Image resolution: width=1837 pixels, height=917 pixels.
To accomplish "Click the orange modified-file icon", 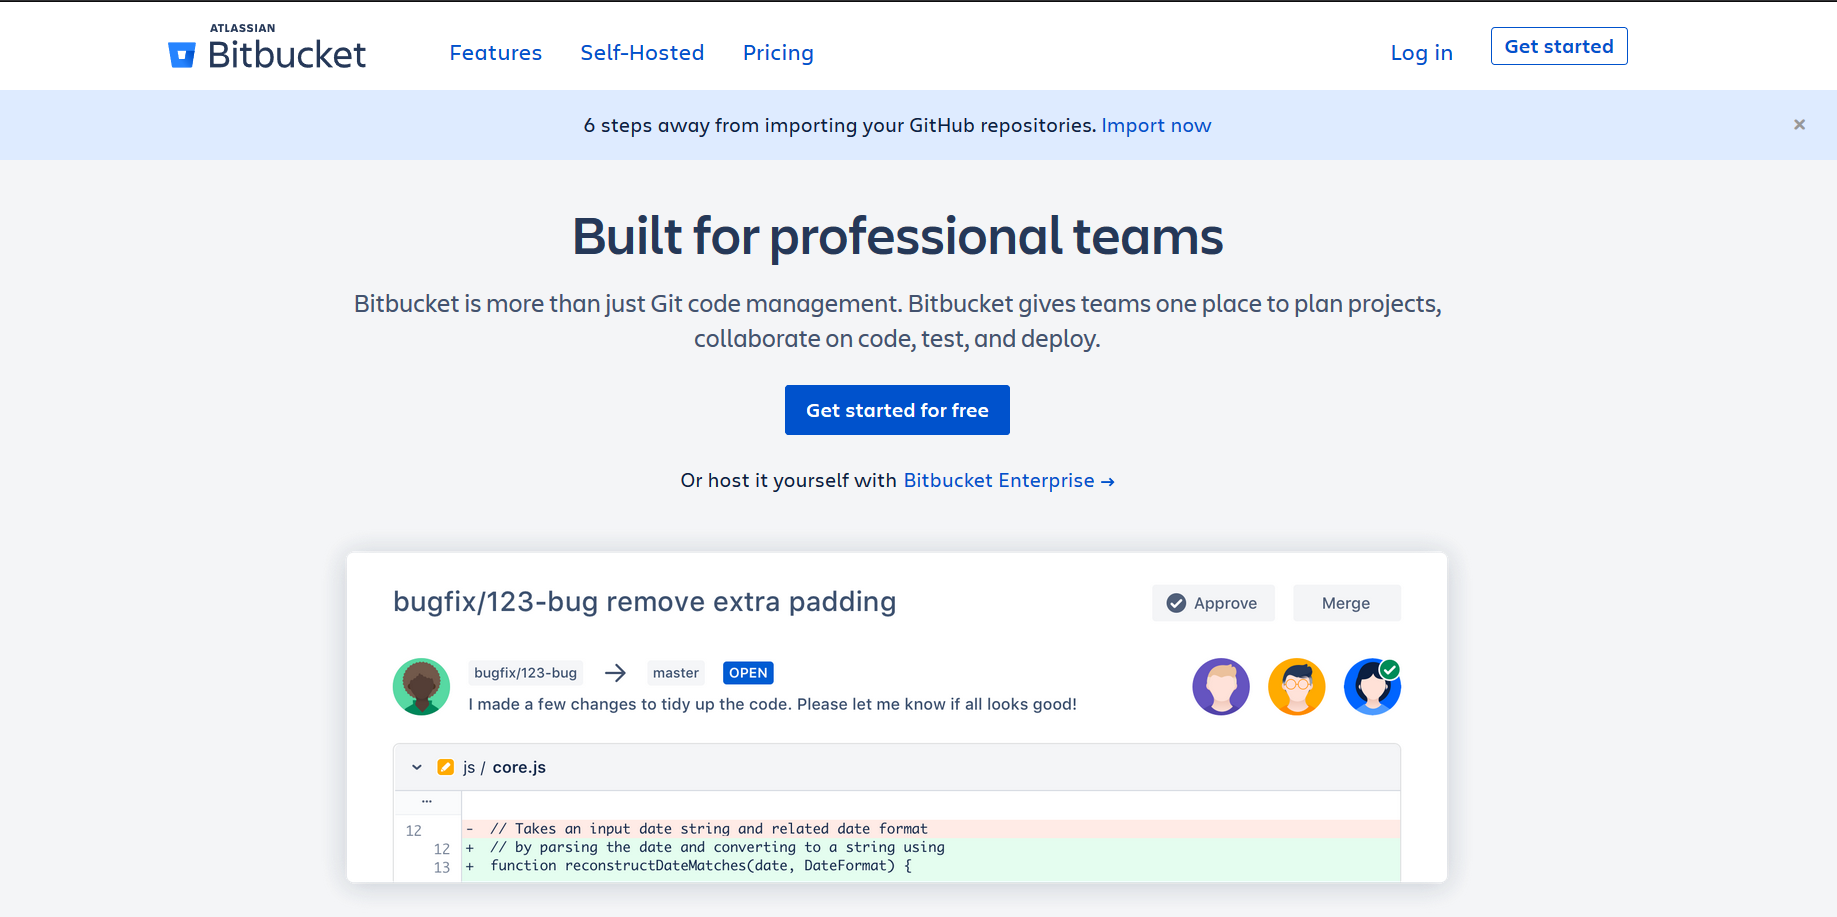I will click(x=446, y=767).
